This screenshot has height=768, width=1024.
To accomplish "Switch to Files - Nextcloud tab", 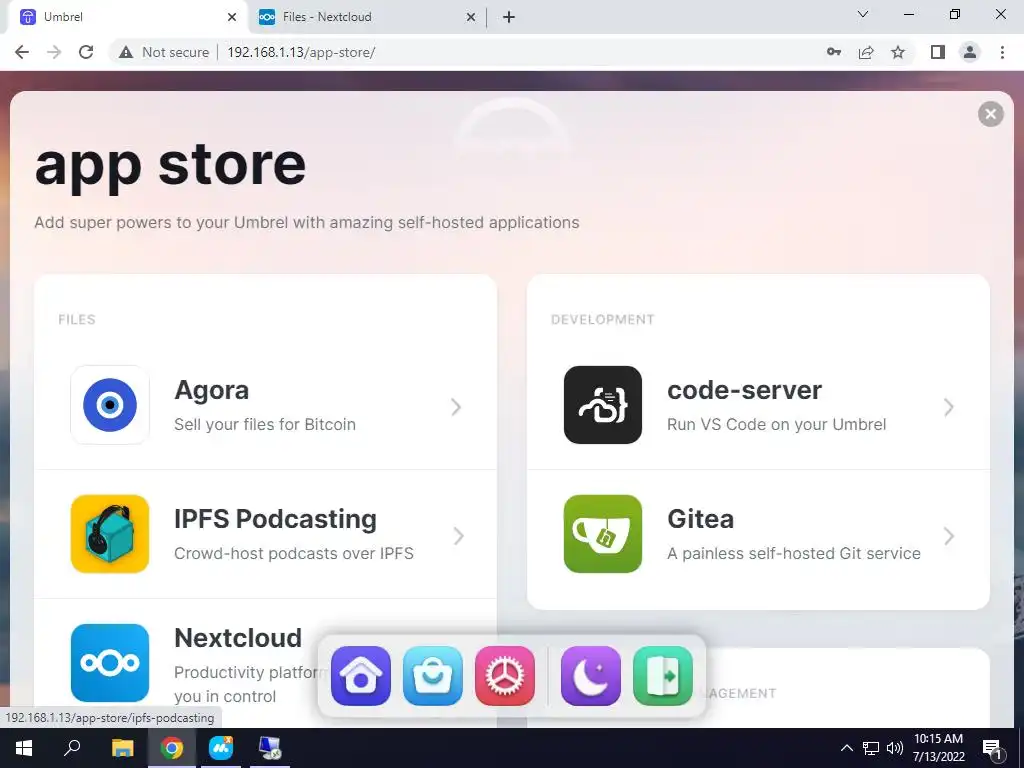I will pyautogui.click(x=366, y=17).
